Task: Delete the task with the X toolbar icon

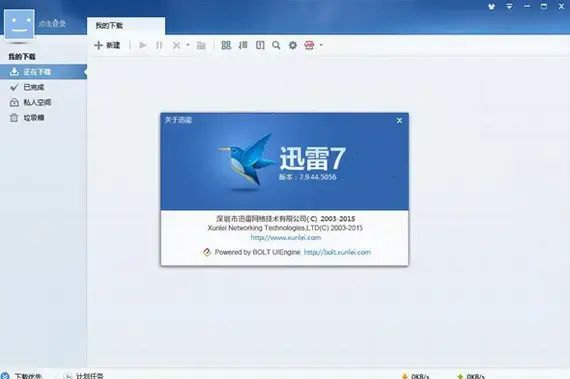Action: pyautogui.click(x=176, y=45)
